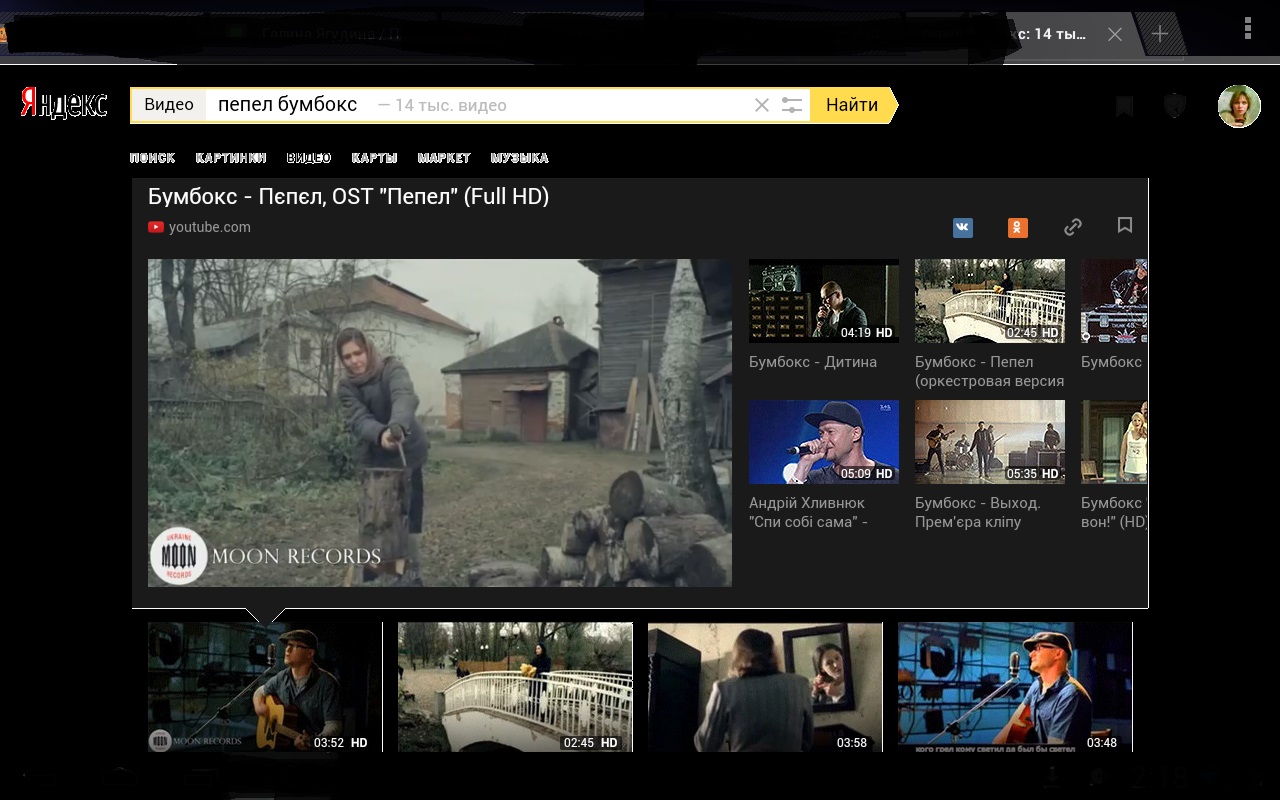Viewport: 1280px width, 800px height.
Task: Switch to Музыка search tab
Action: [519, 158]
